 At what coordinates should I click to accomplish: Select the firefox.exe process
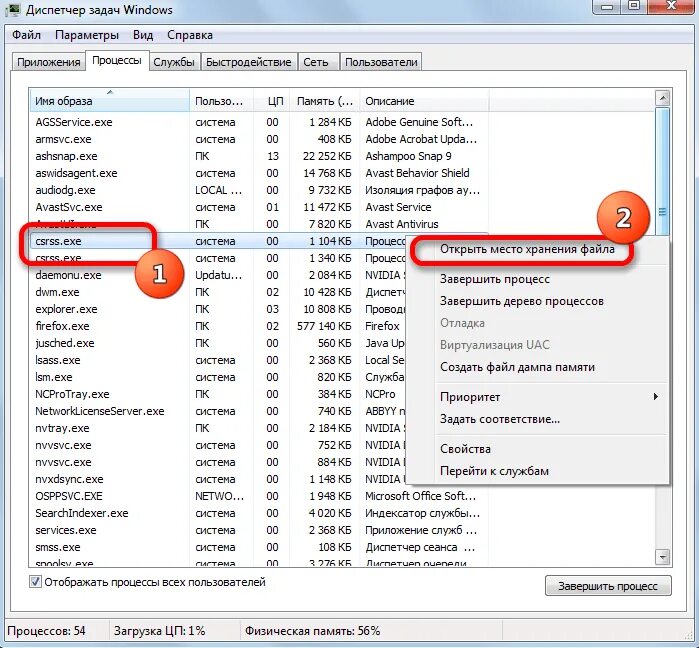point(62,326)
